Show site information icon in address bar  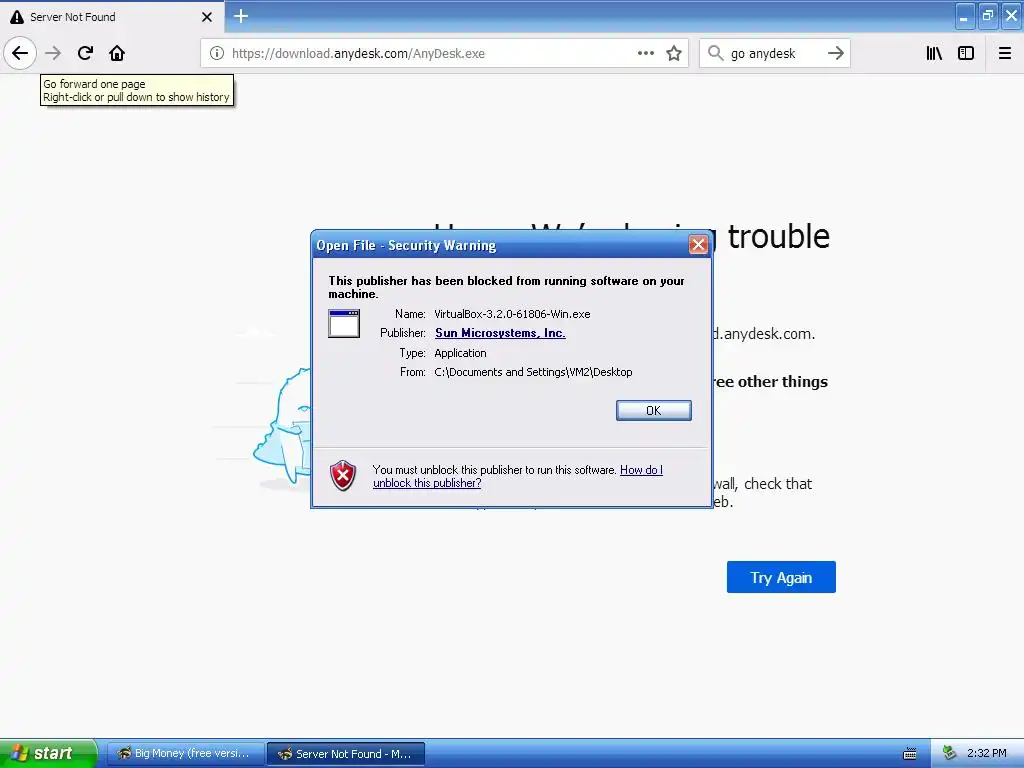(217, 54)
